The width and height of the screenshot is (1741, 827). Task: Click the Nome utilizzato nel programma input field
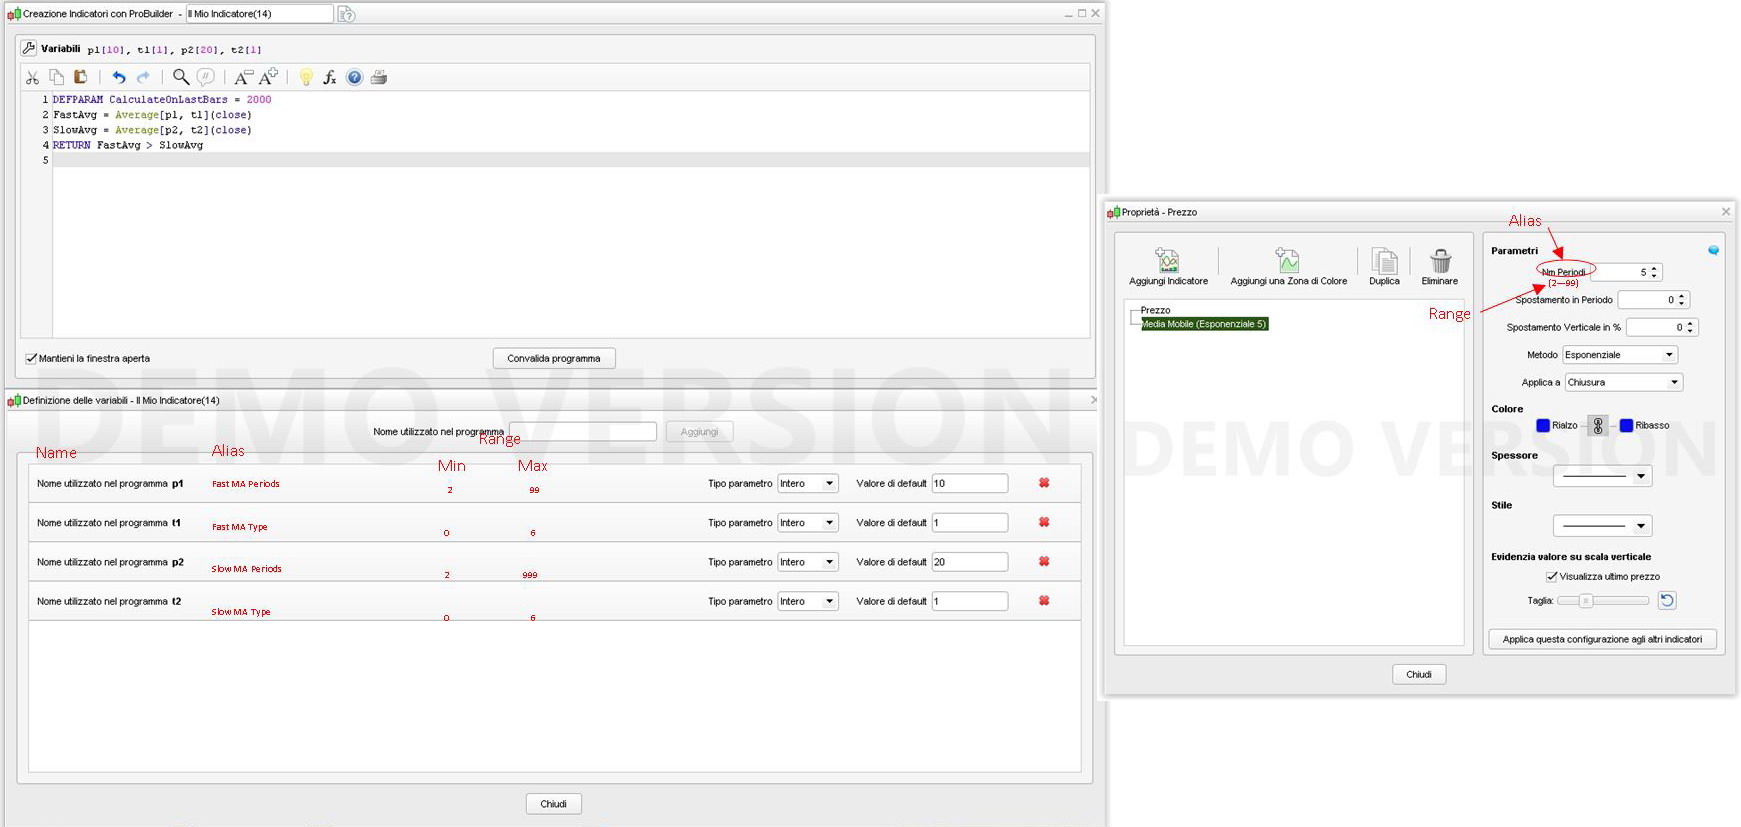coord(583,431)
